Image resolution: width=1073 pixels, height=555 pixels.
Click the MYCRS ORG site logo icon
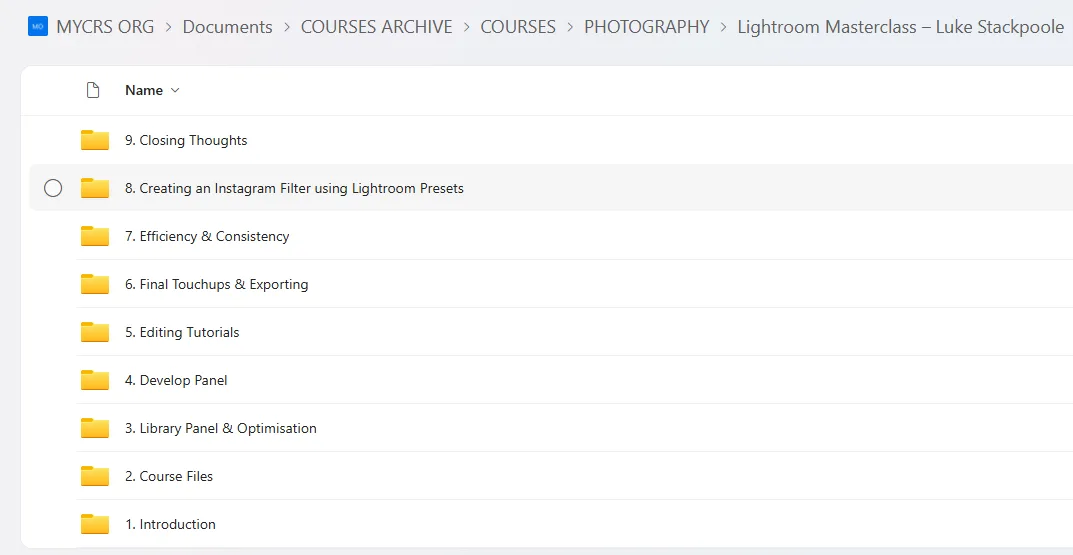(x=38, y=27)
